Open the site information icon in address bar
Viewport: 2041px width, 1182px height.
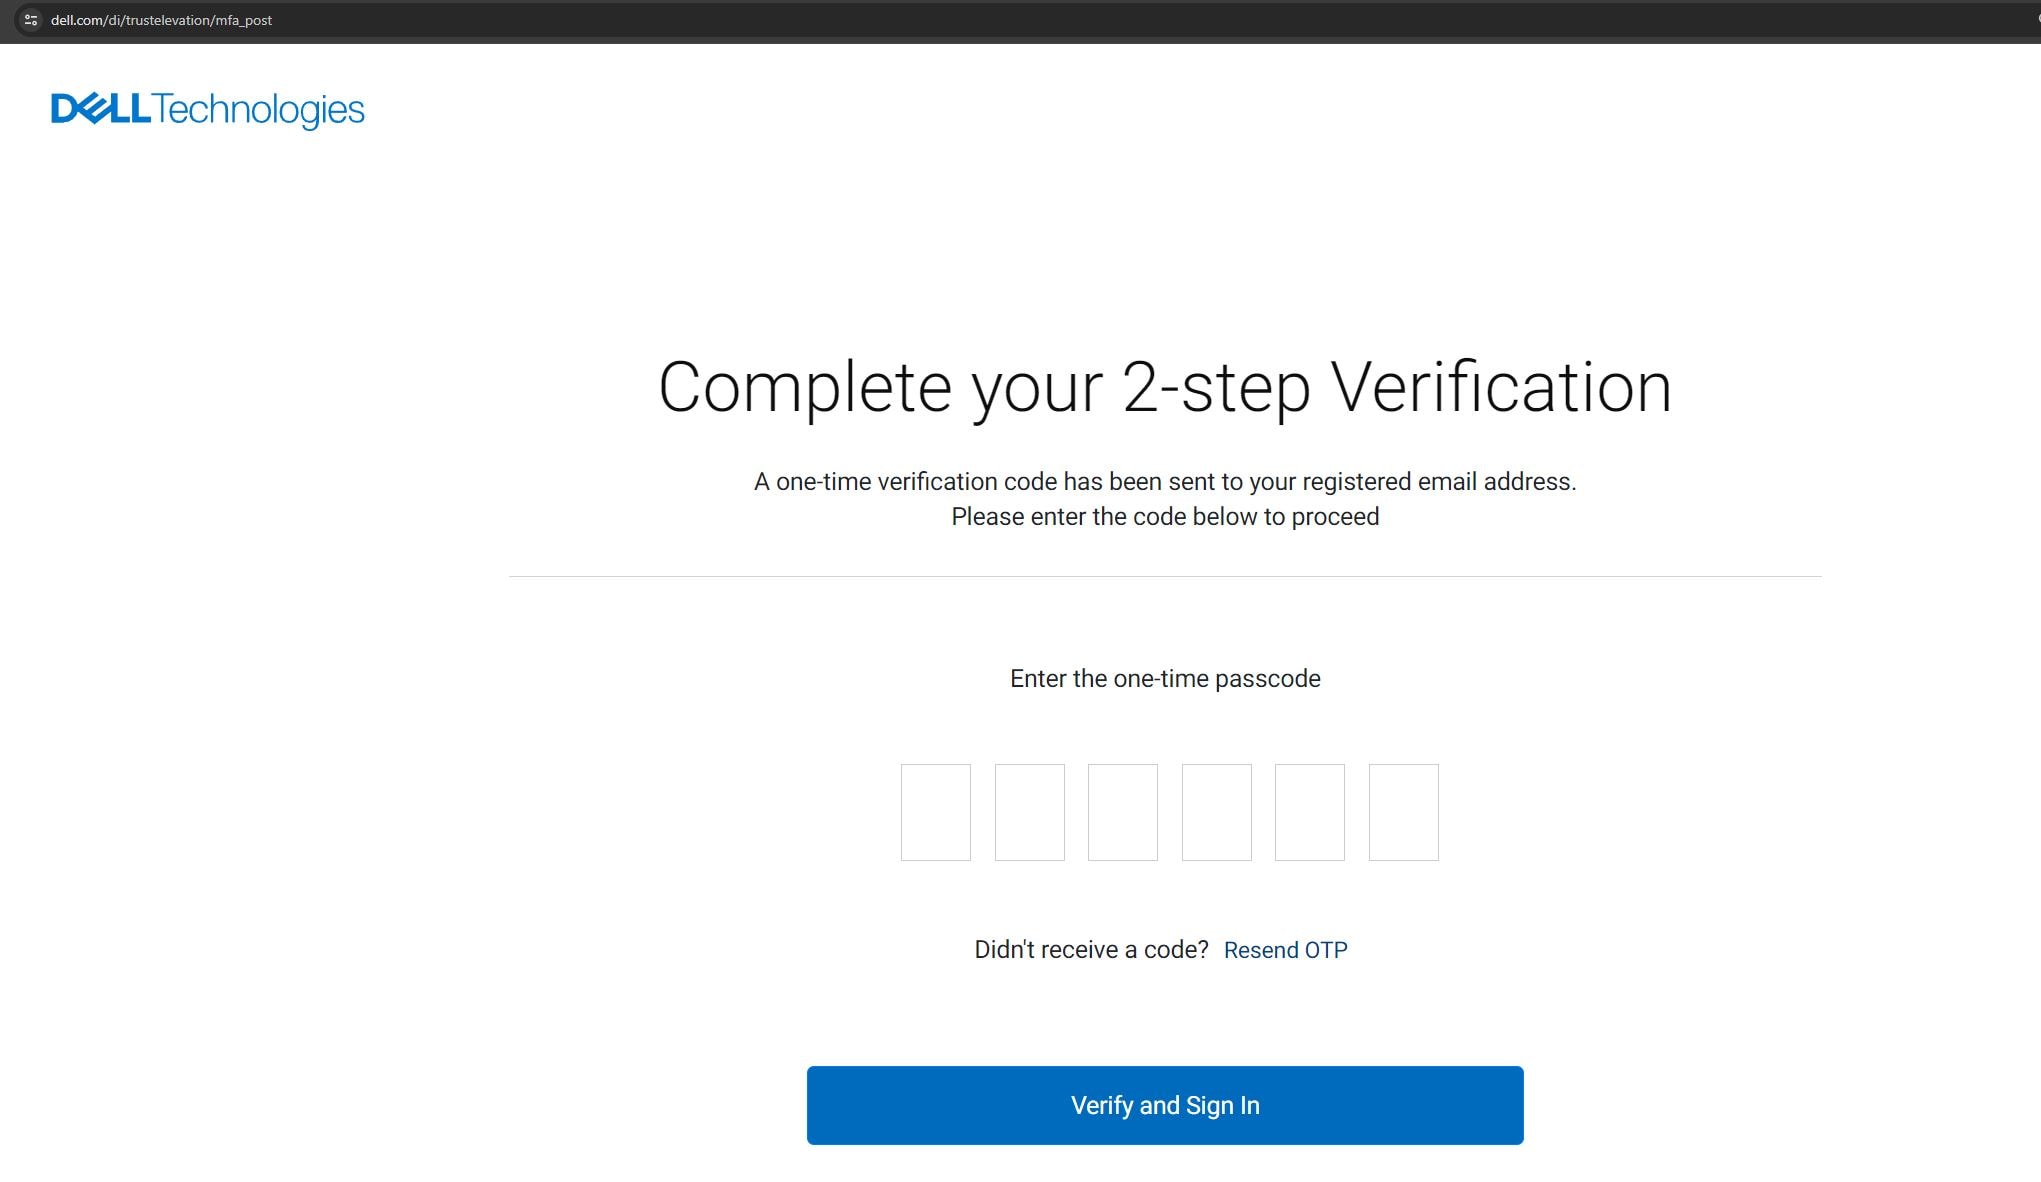pos(31,20)
